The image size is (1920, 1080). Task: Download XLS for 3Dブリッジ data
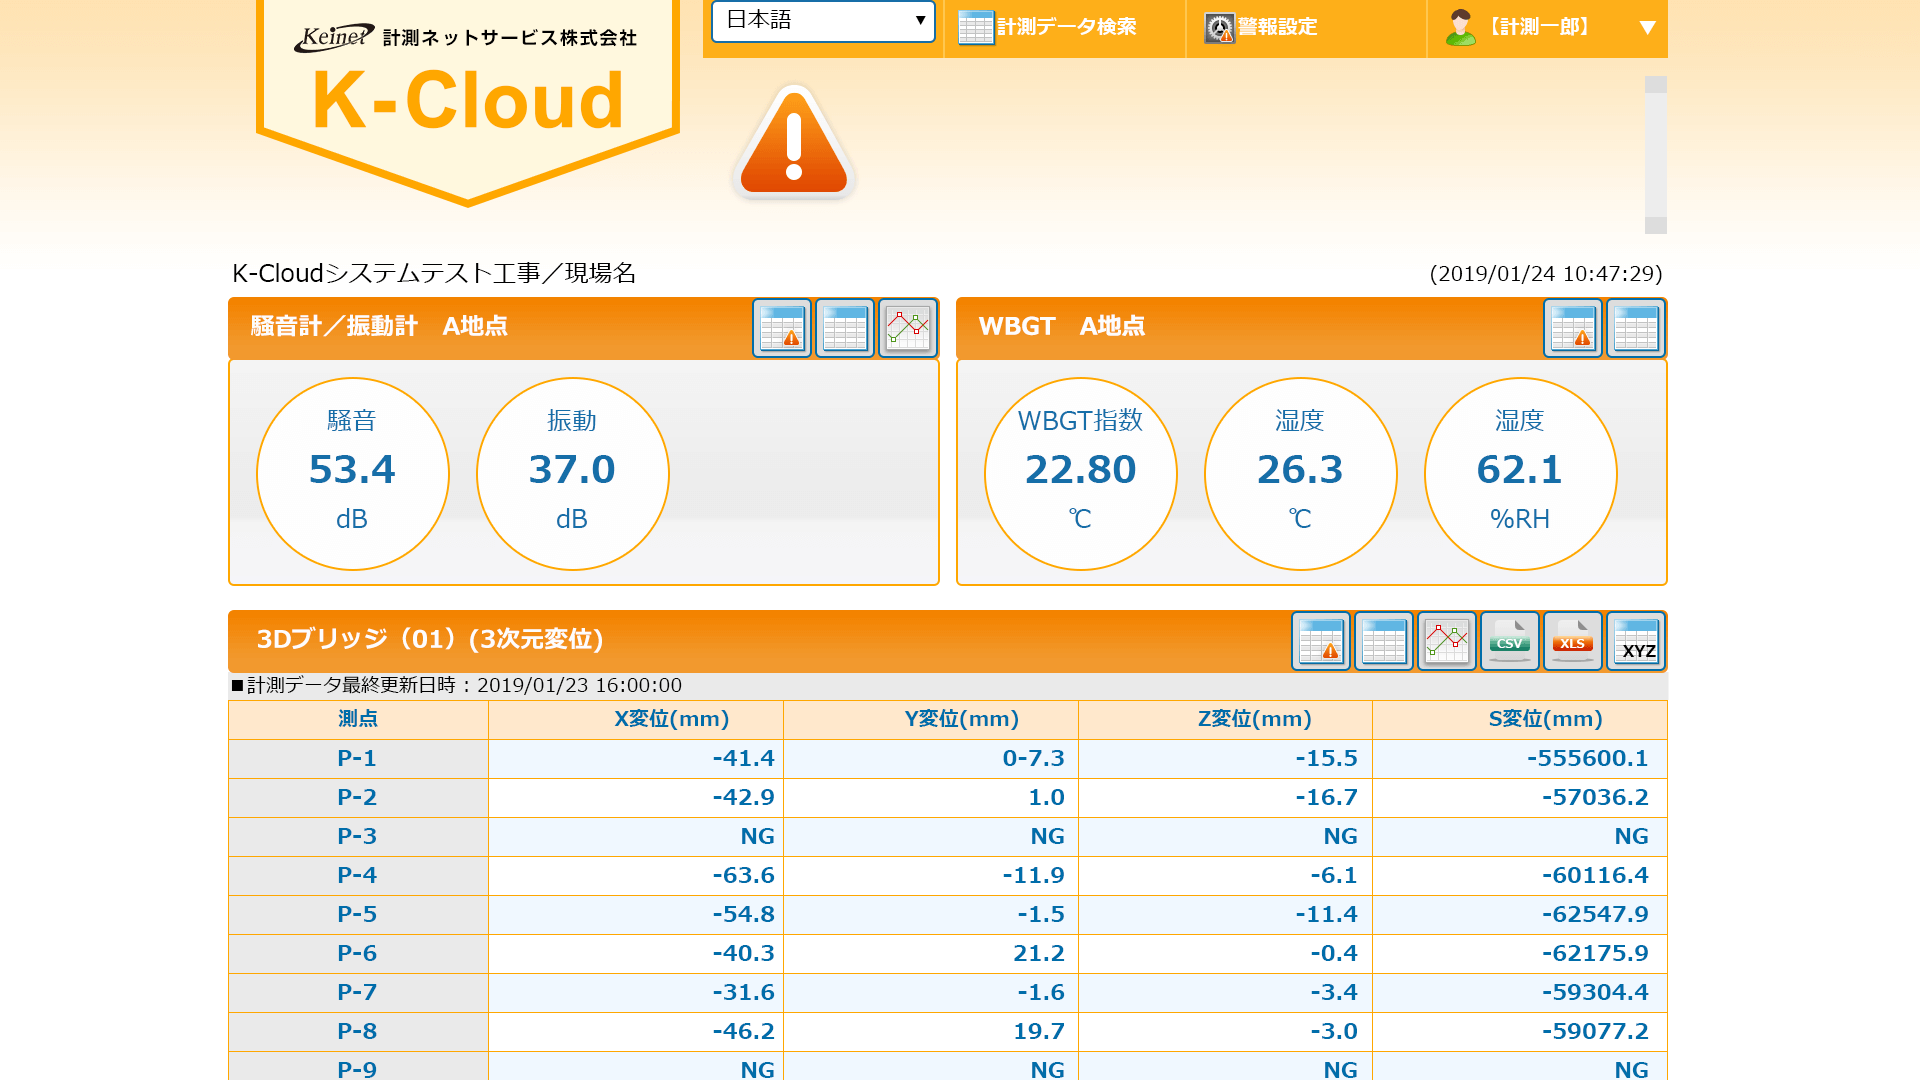1573,641
